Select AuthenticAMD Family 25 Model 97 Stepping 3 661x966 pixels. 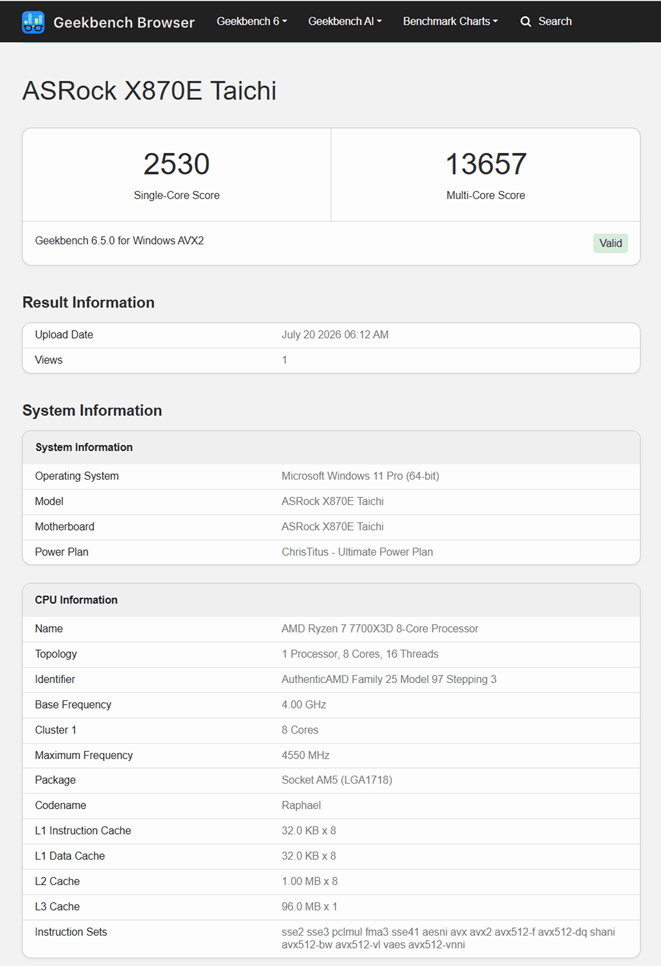389,679
